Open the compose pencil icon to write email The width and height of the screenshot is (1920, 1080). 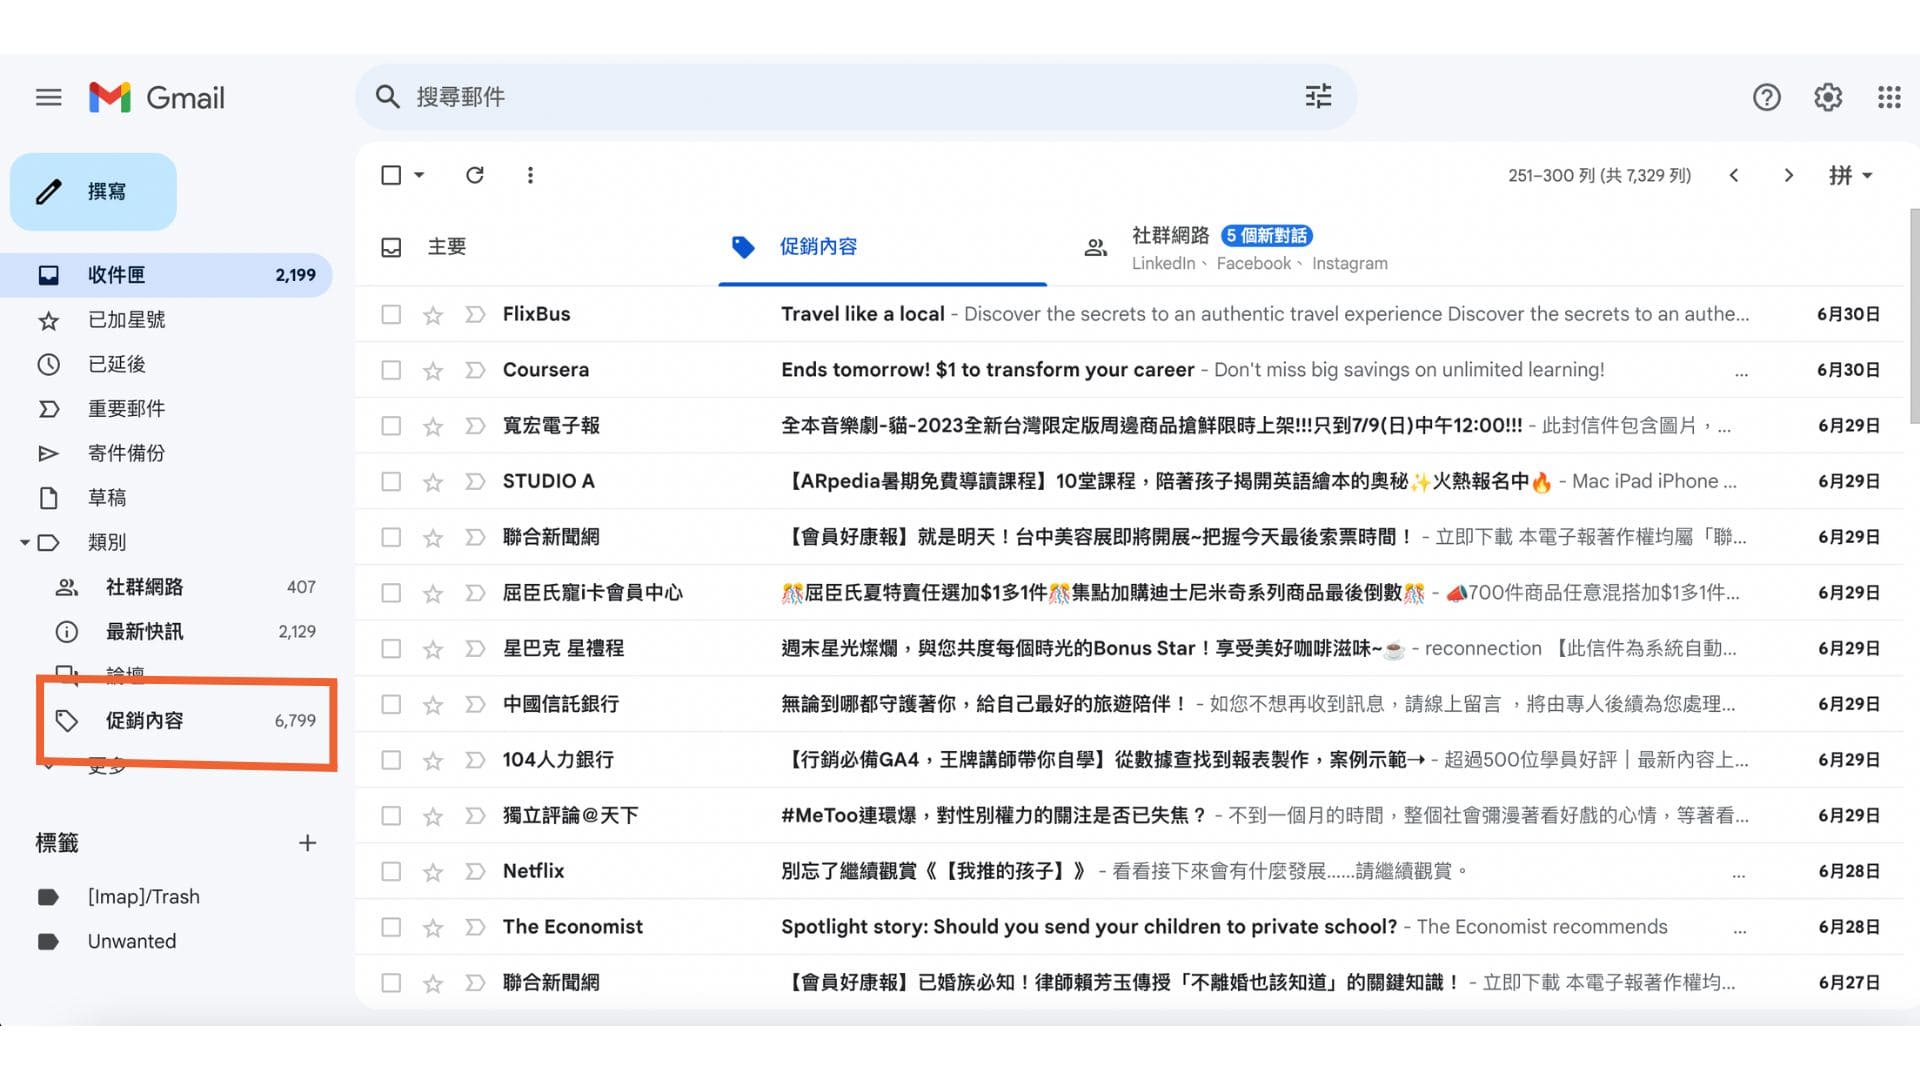tap(48, 191)
